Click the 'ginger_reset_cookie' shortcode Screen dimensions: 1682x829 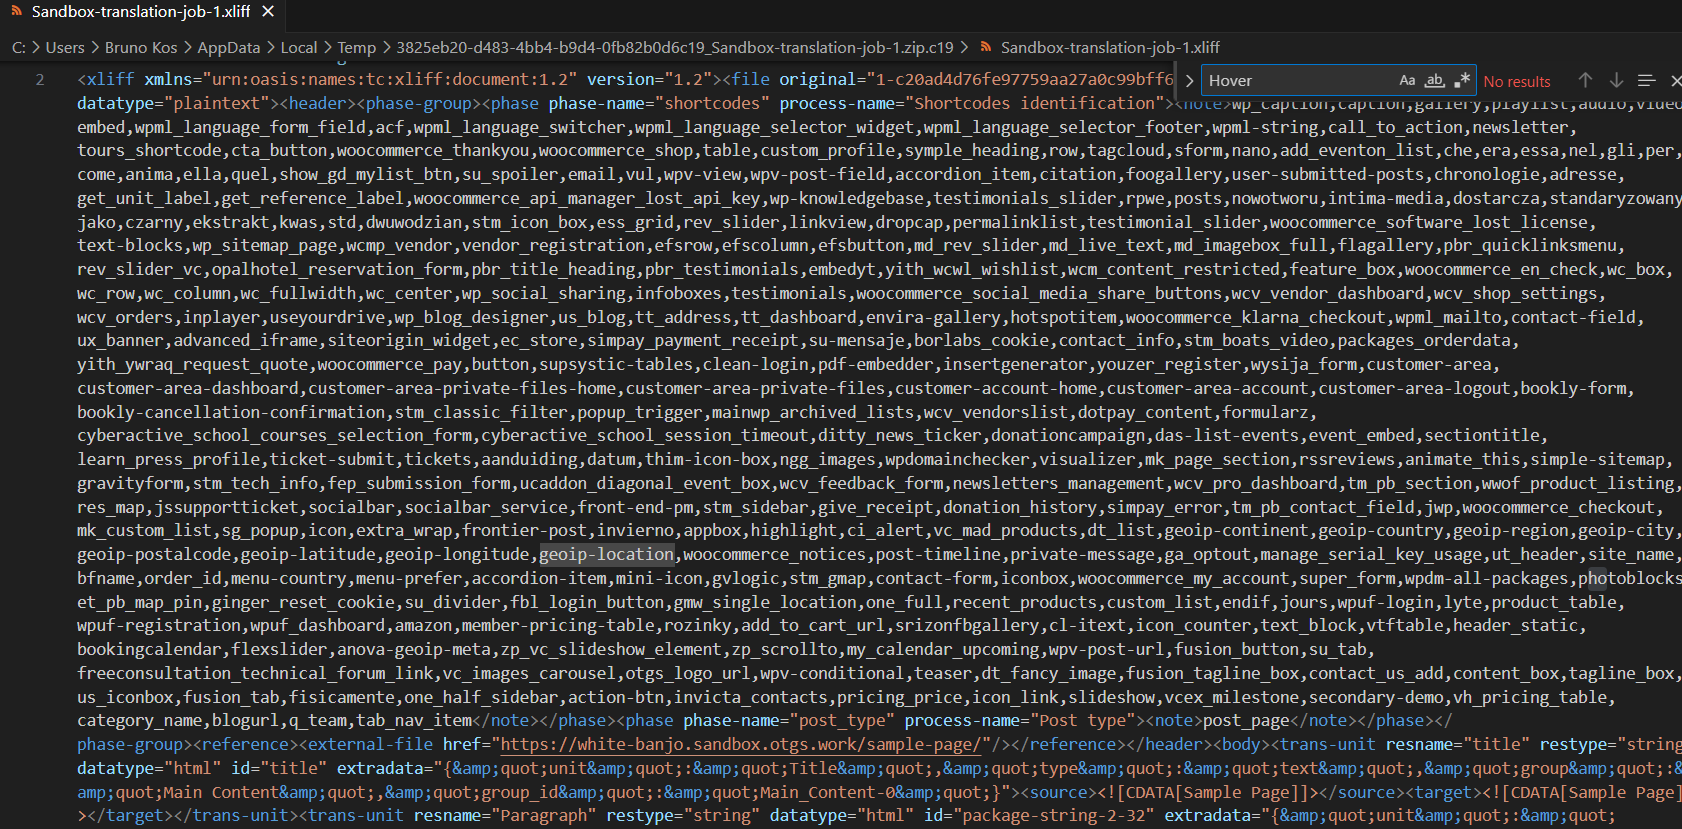point(303,602)
